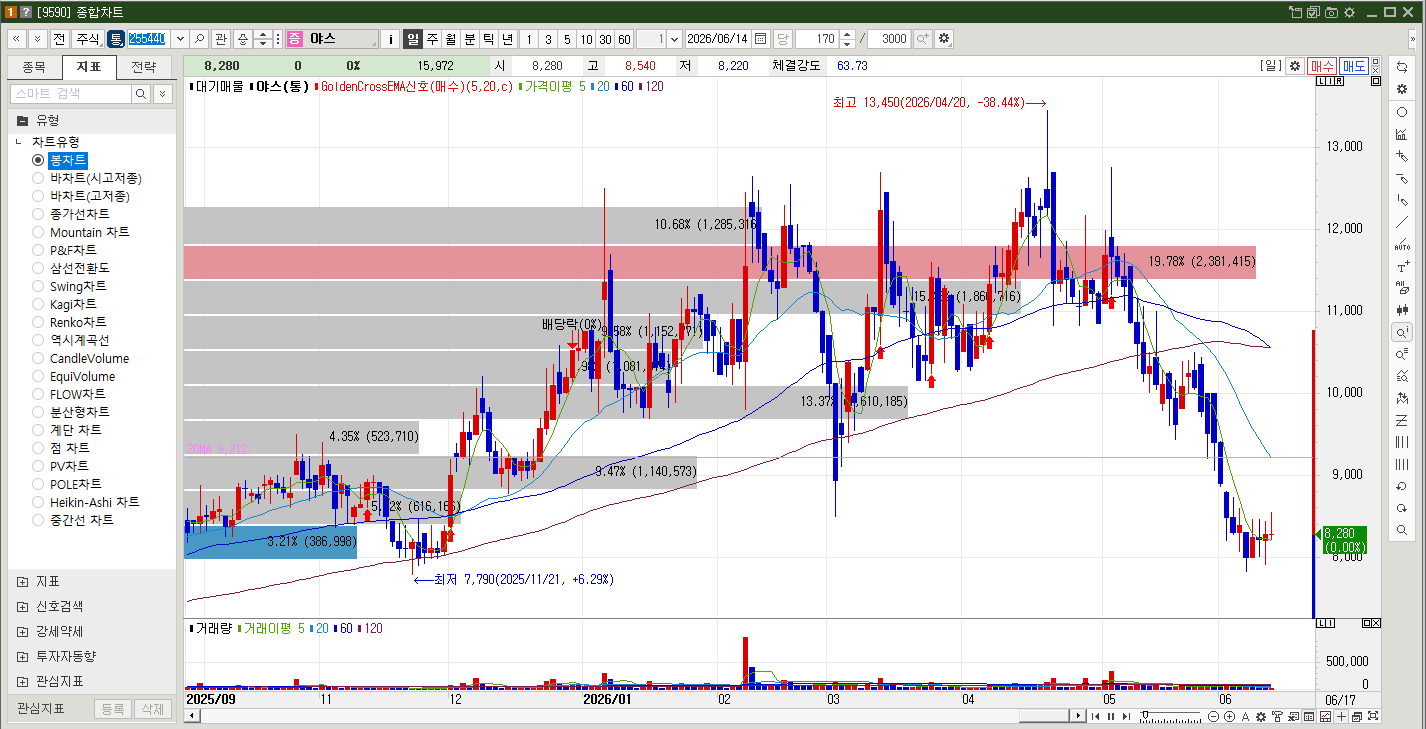Click the 60 minute interval button

tap(624, 39)
